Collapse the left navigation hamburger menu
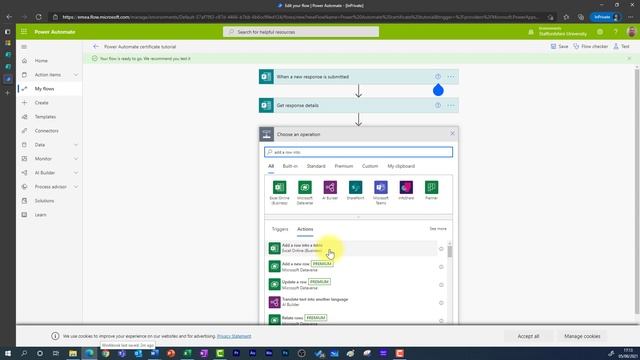 coord(24,47)
